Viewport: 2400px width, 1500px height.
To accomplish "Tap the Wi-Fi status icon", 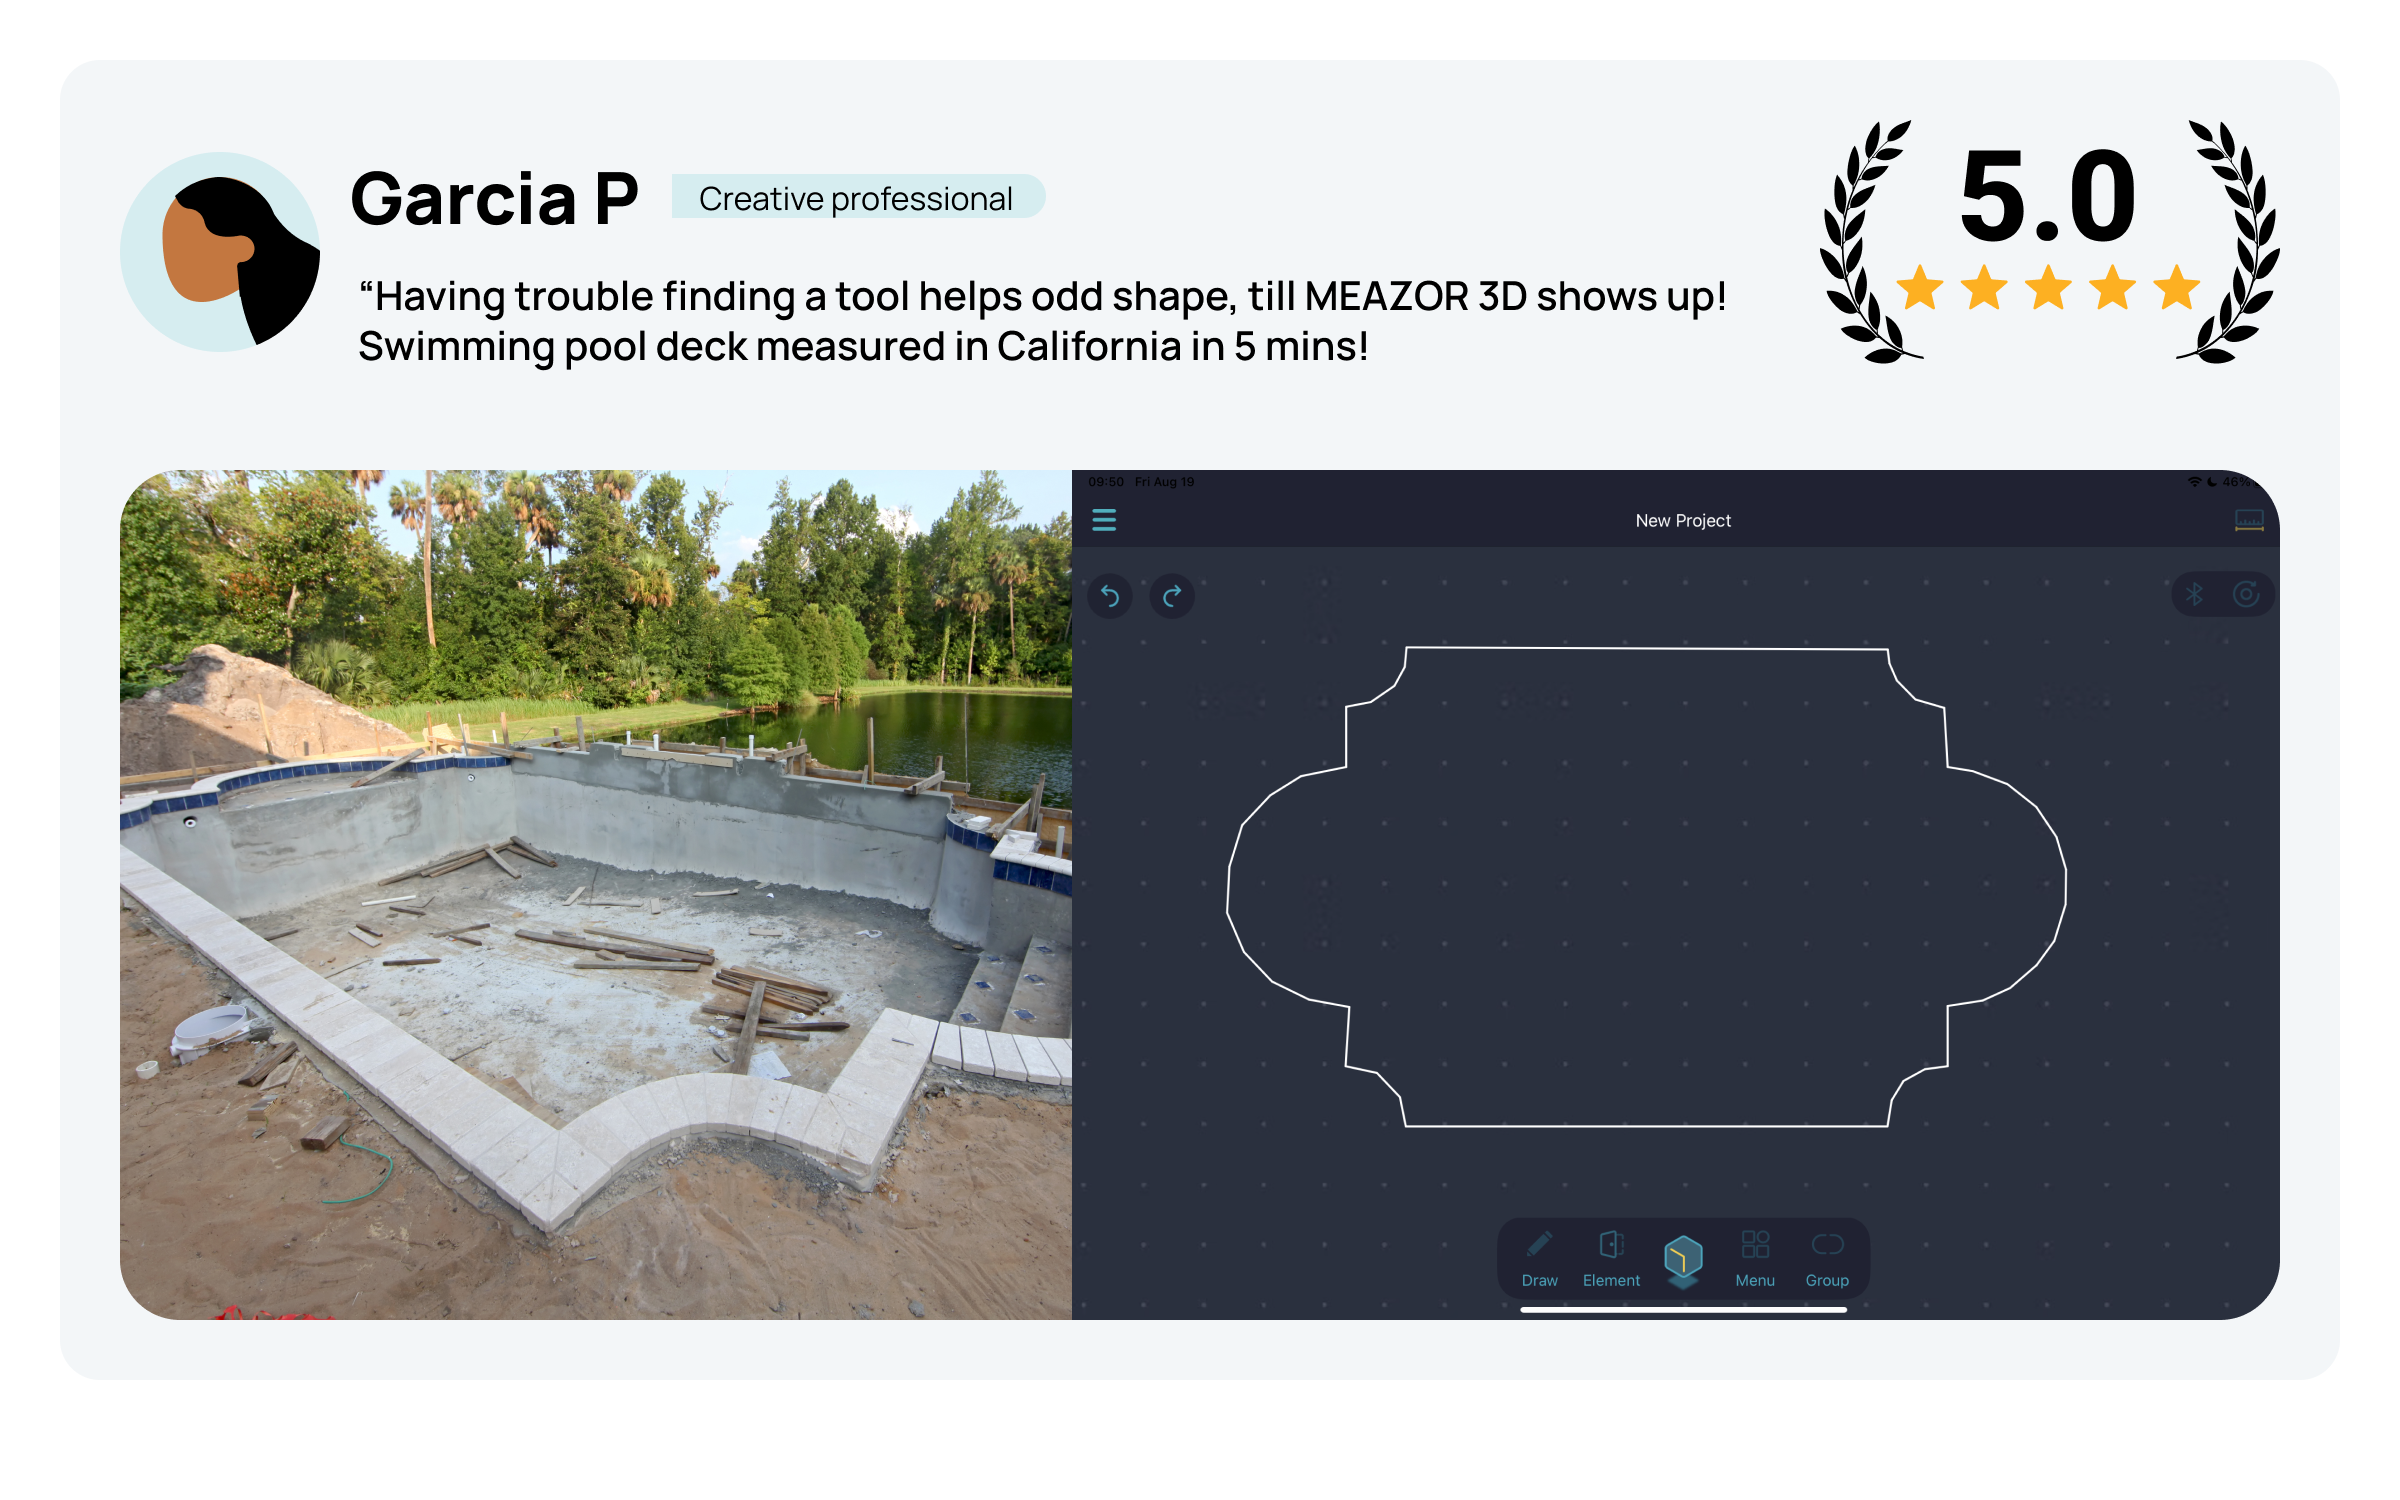I will (2194, 482).
